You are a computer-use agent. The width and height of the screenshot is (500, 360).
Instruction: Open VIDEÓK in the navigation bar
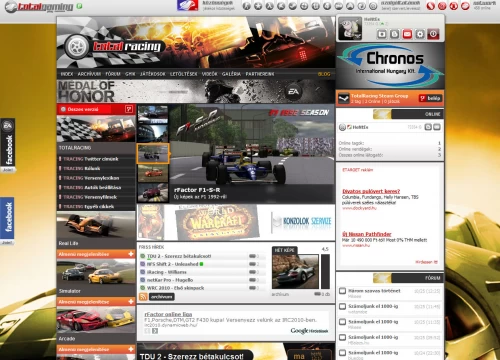click(x=210, y=74)
